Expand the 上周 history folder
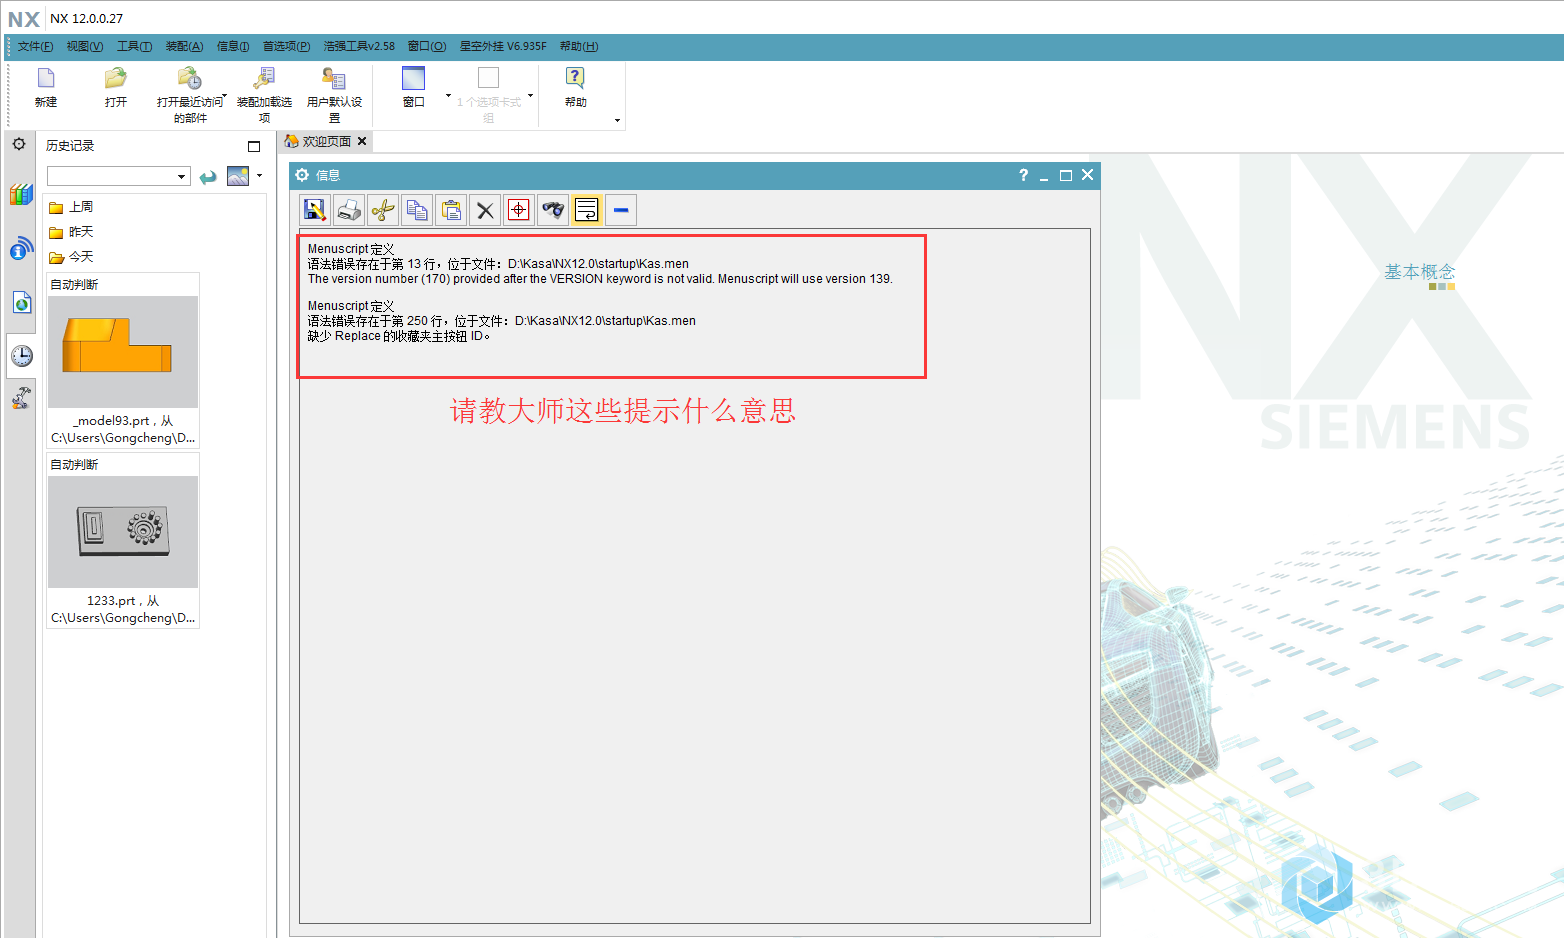This screenshot has height=938, width=1564. tap(71, 207)
